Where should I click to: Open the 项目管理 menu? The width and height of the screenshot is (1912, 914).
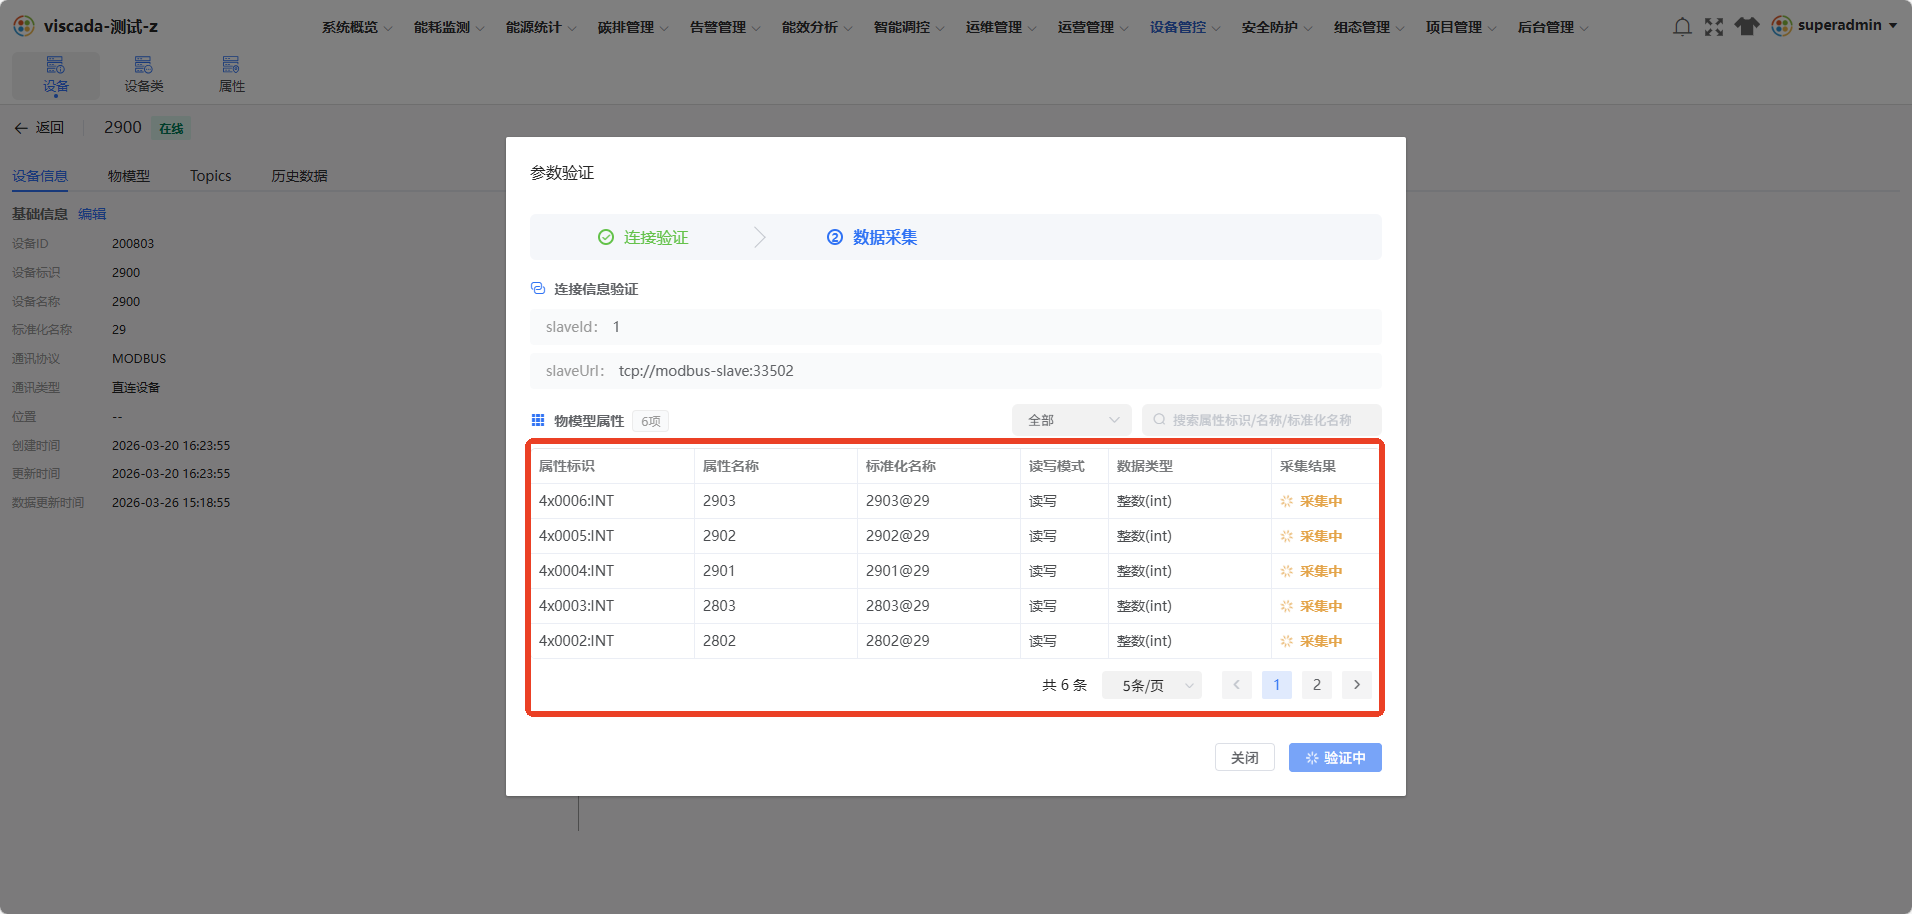tap(1460, 27)
